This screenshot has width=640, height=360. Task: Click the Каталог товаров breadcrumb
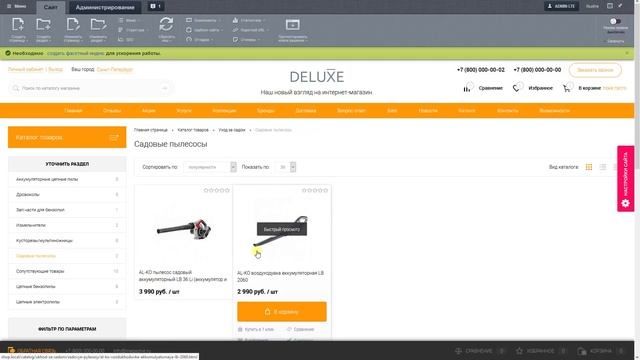(193, 130)
